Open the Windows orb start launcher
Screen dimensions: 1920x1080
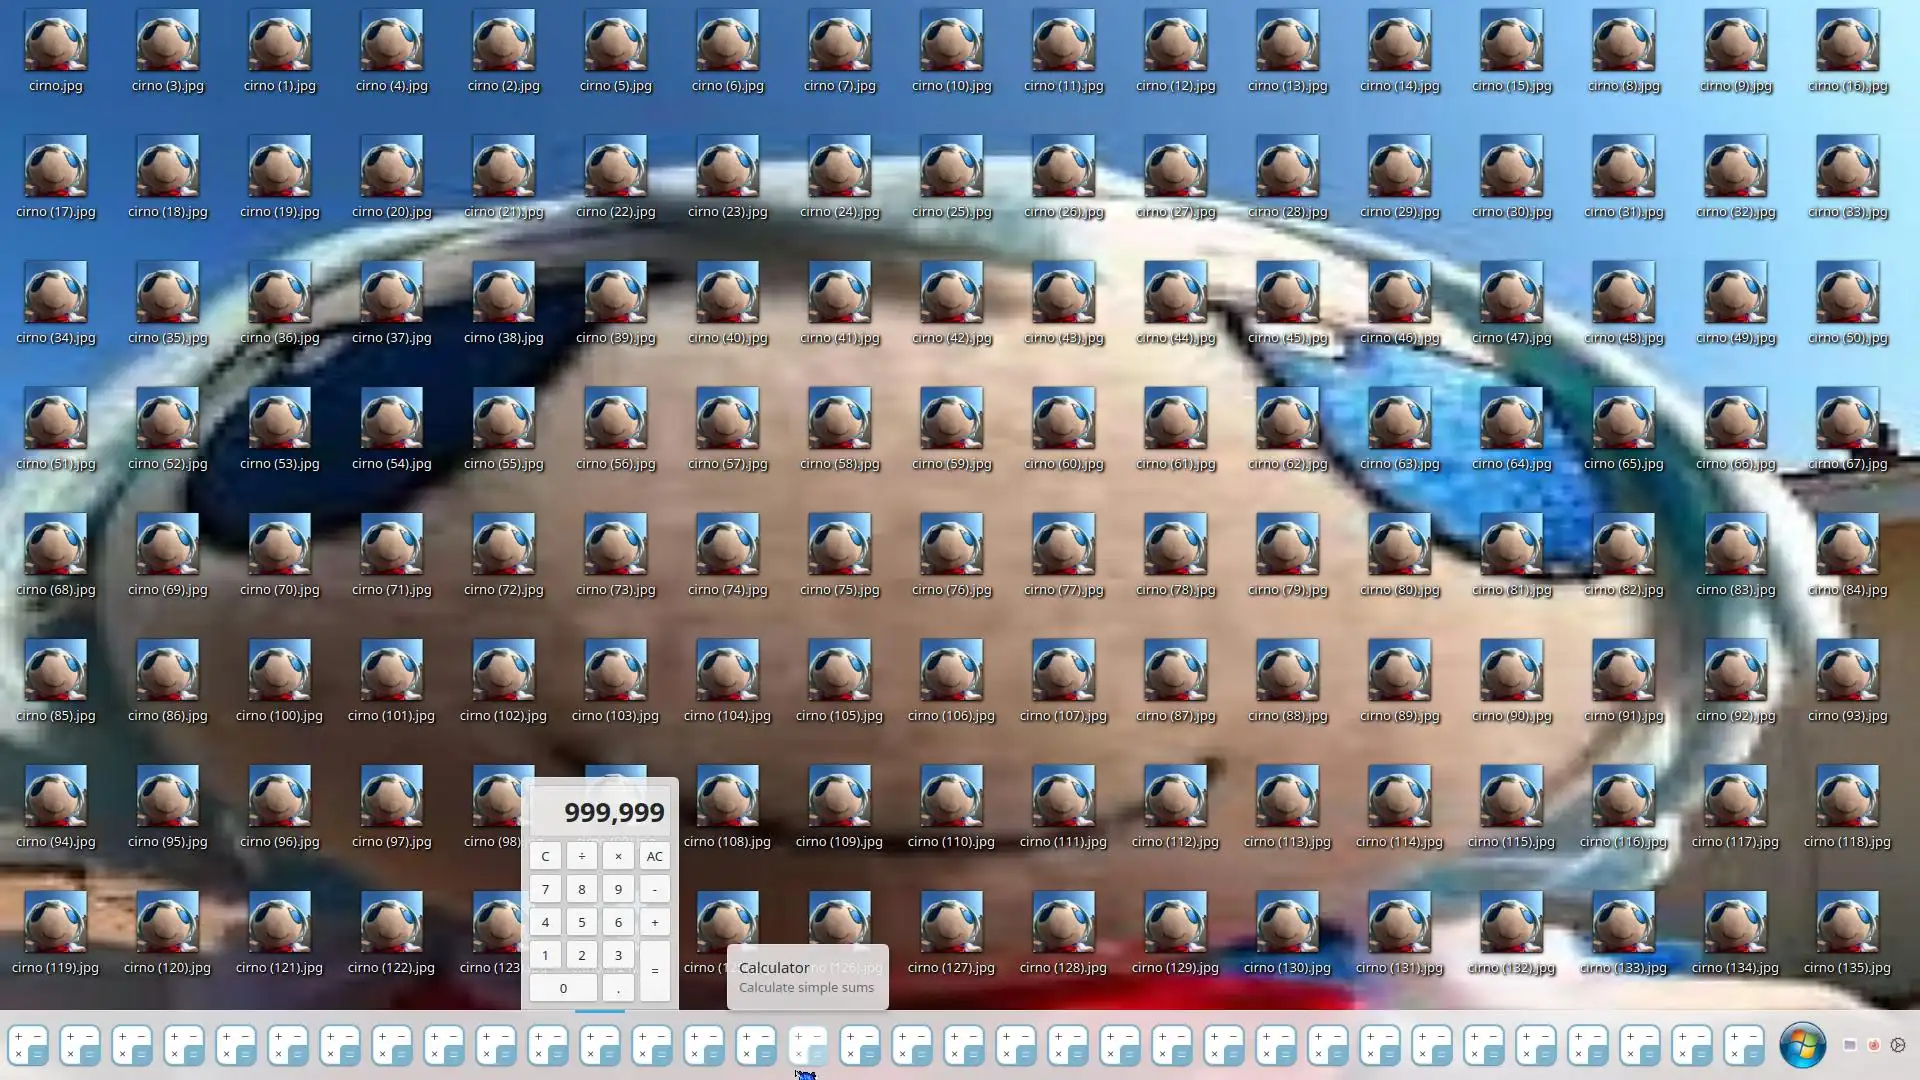[x=1802, y=1045]
